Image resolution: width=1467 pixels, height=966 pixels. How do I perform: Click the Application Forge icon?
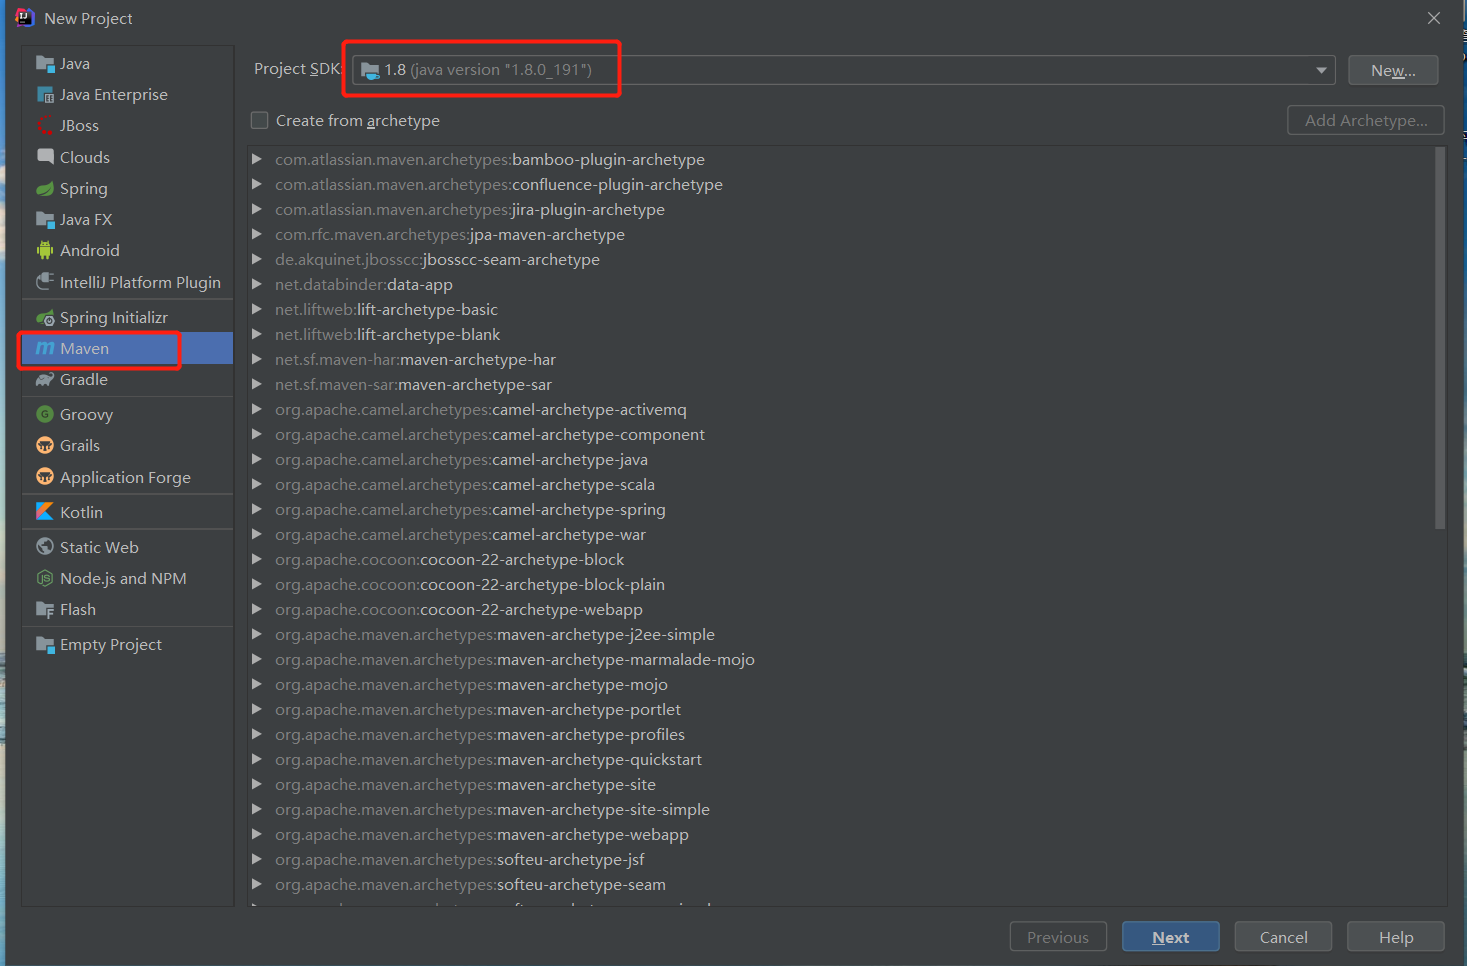point(45,477)
